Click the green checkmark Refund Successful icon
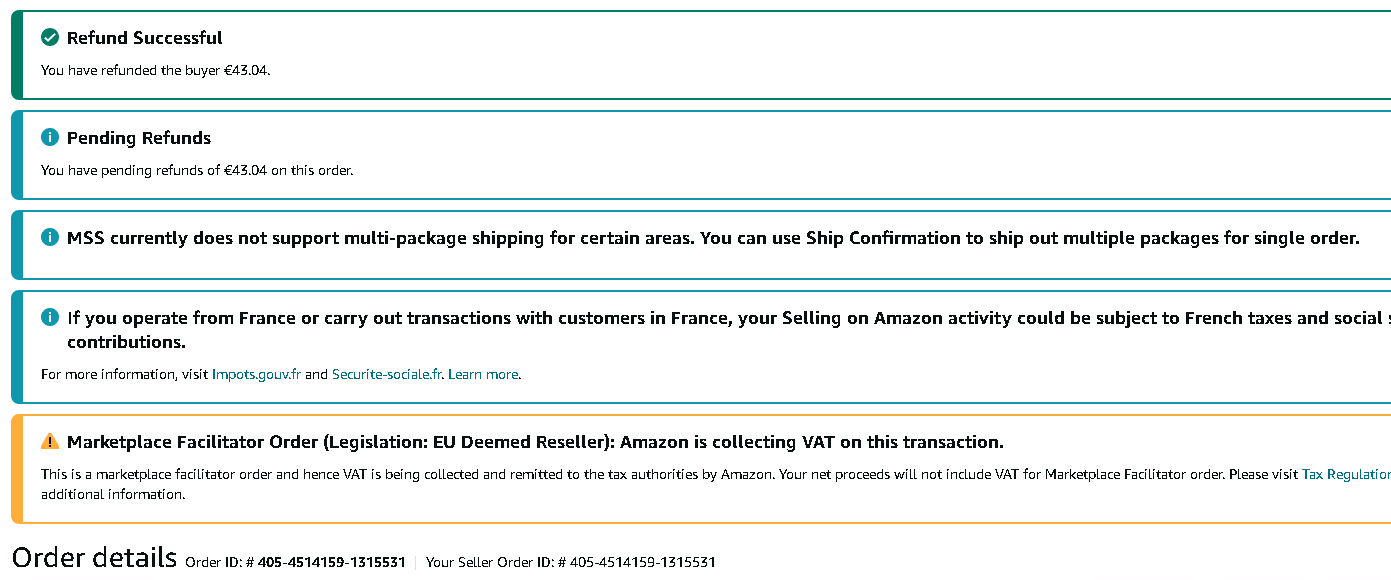The image size is (1391, 580). click(50, 38)
